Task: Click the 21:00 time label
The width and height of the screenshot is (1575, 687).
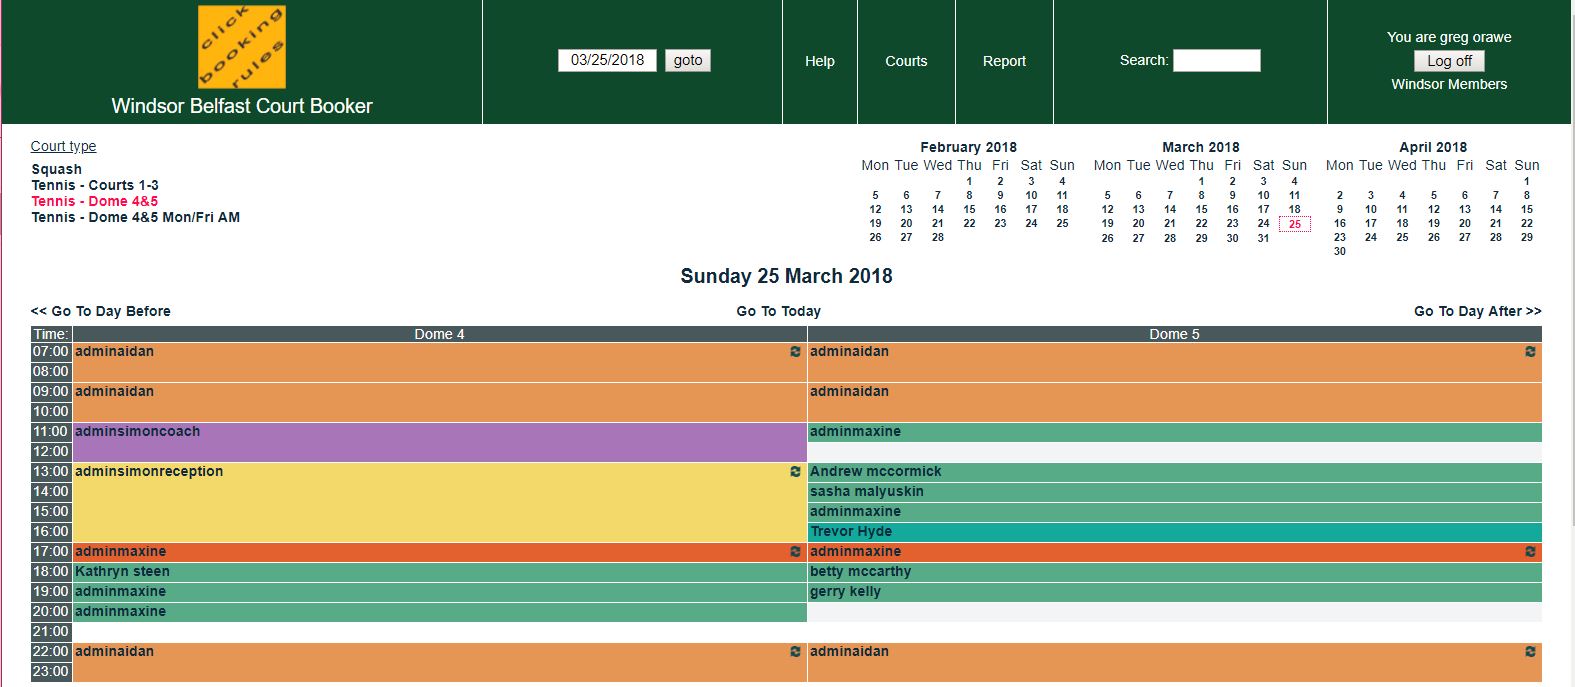Action: click(51, 632)
